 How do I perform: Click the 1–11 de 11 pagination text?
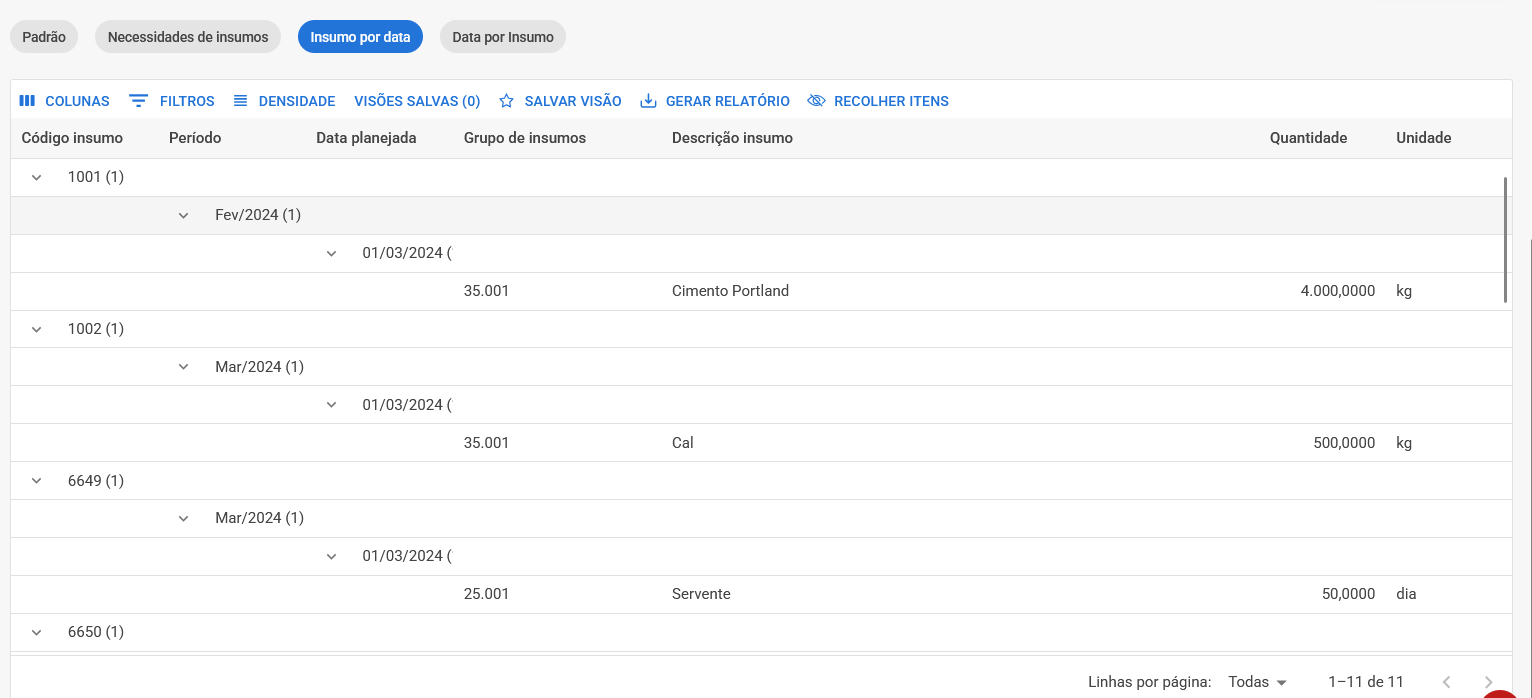(x=1366, y=682)
